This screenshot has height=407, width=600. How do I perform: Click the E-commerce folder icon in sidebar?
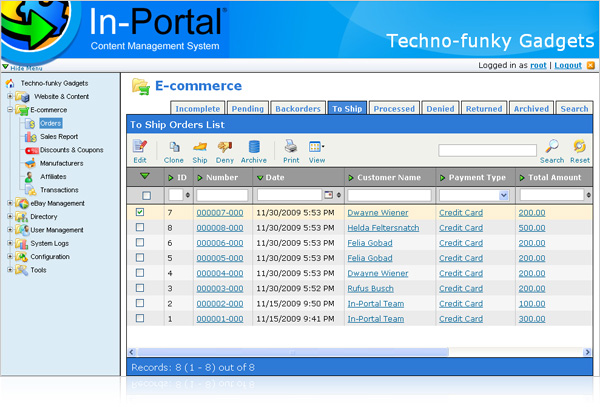point(22,110)
